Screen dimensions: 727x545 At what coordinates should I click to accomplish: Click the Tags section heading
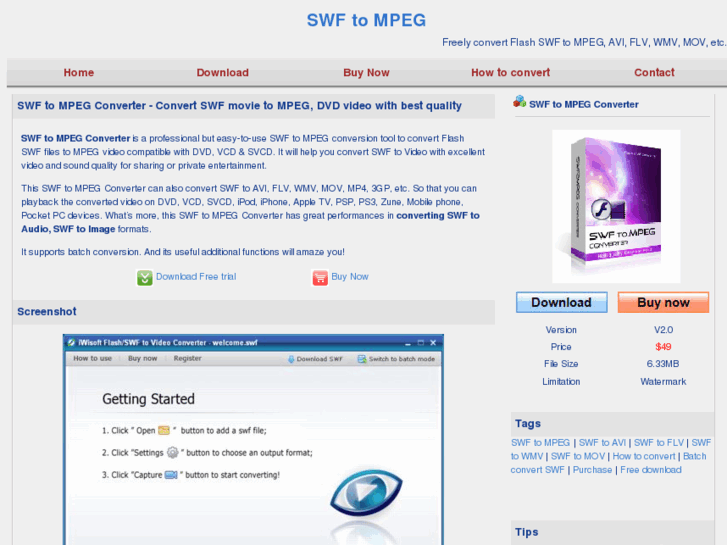coord(528,423)
